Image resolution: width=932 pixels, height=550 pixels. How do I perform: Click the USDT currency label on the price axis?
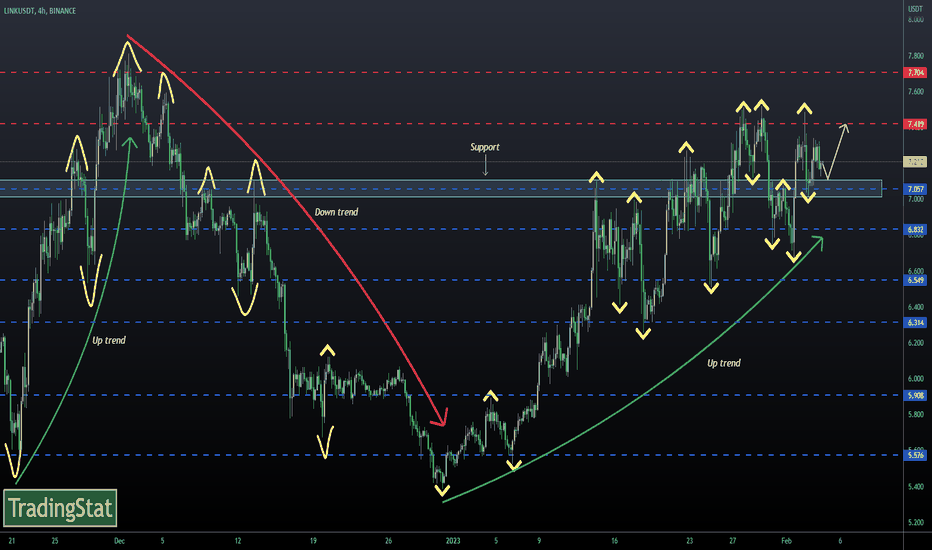915,9
